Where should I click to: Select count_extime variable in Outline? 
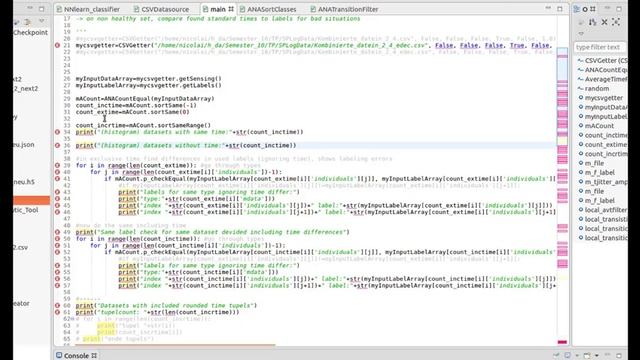click(602, 144)
